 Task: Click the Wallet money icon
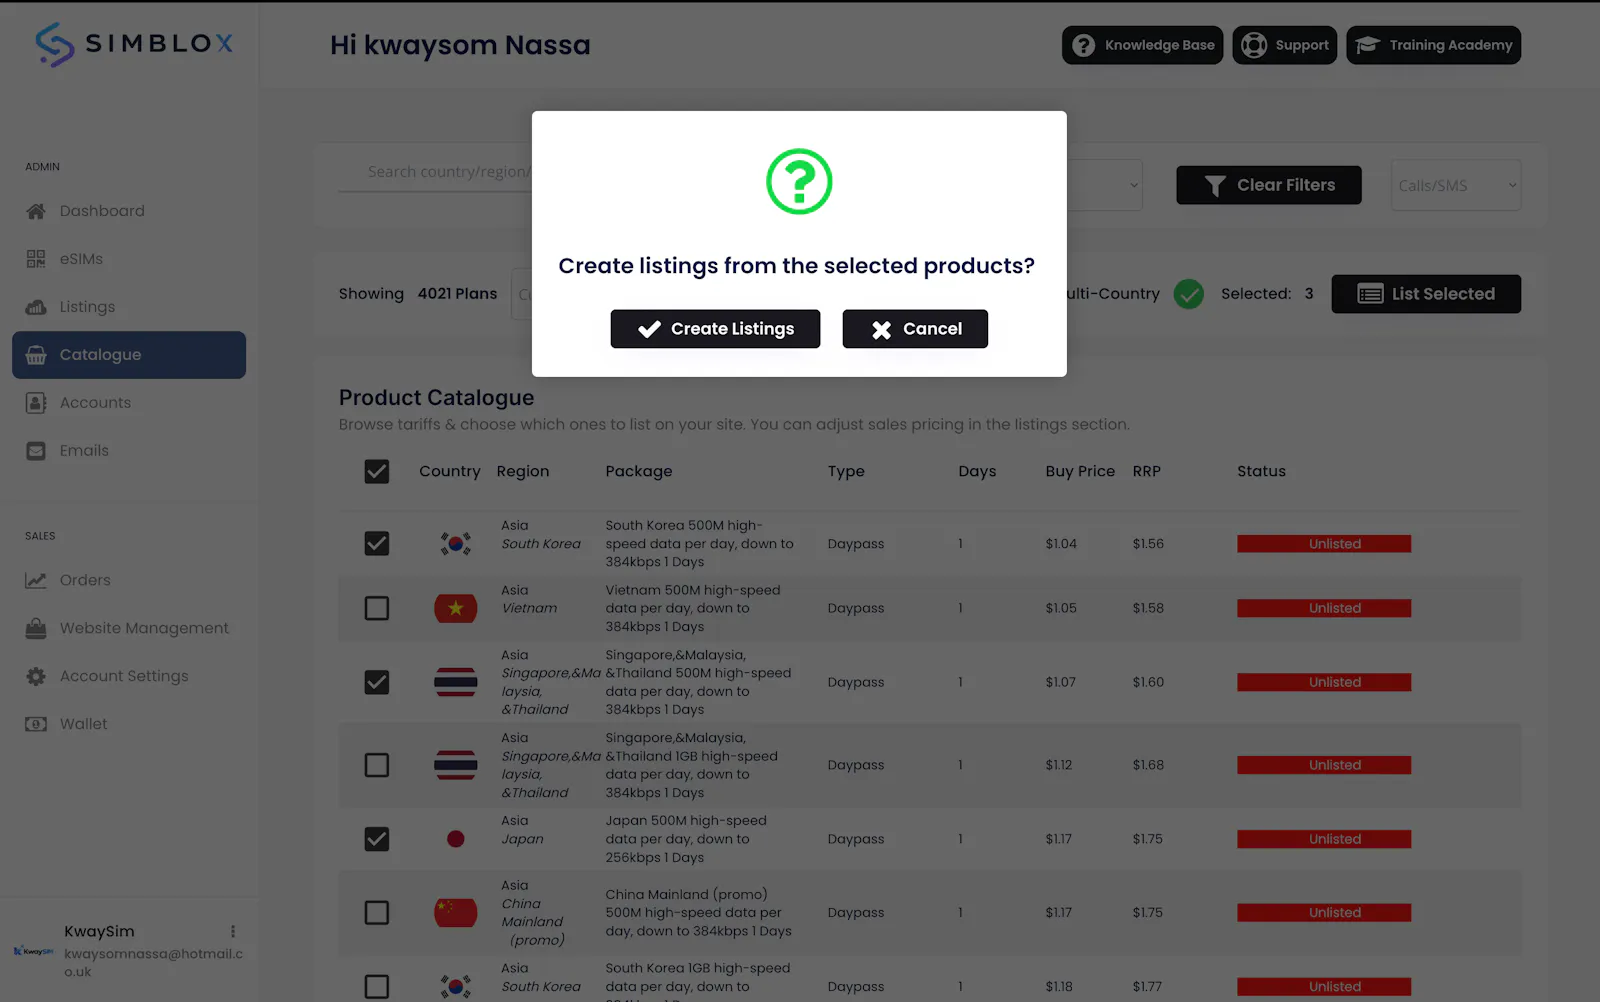(36, 724)
